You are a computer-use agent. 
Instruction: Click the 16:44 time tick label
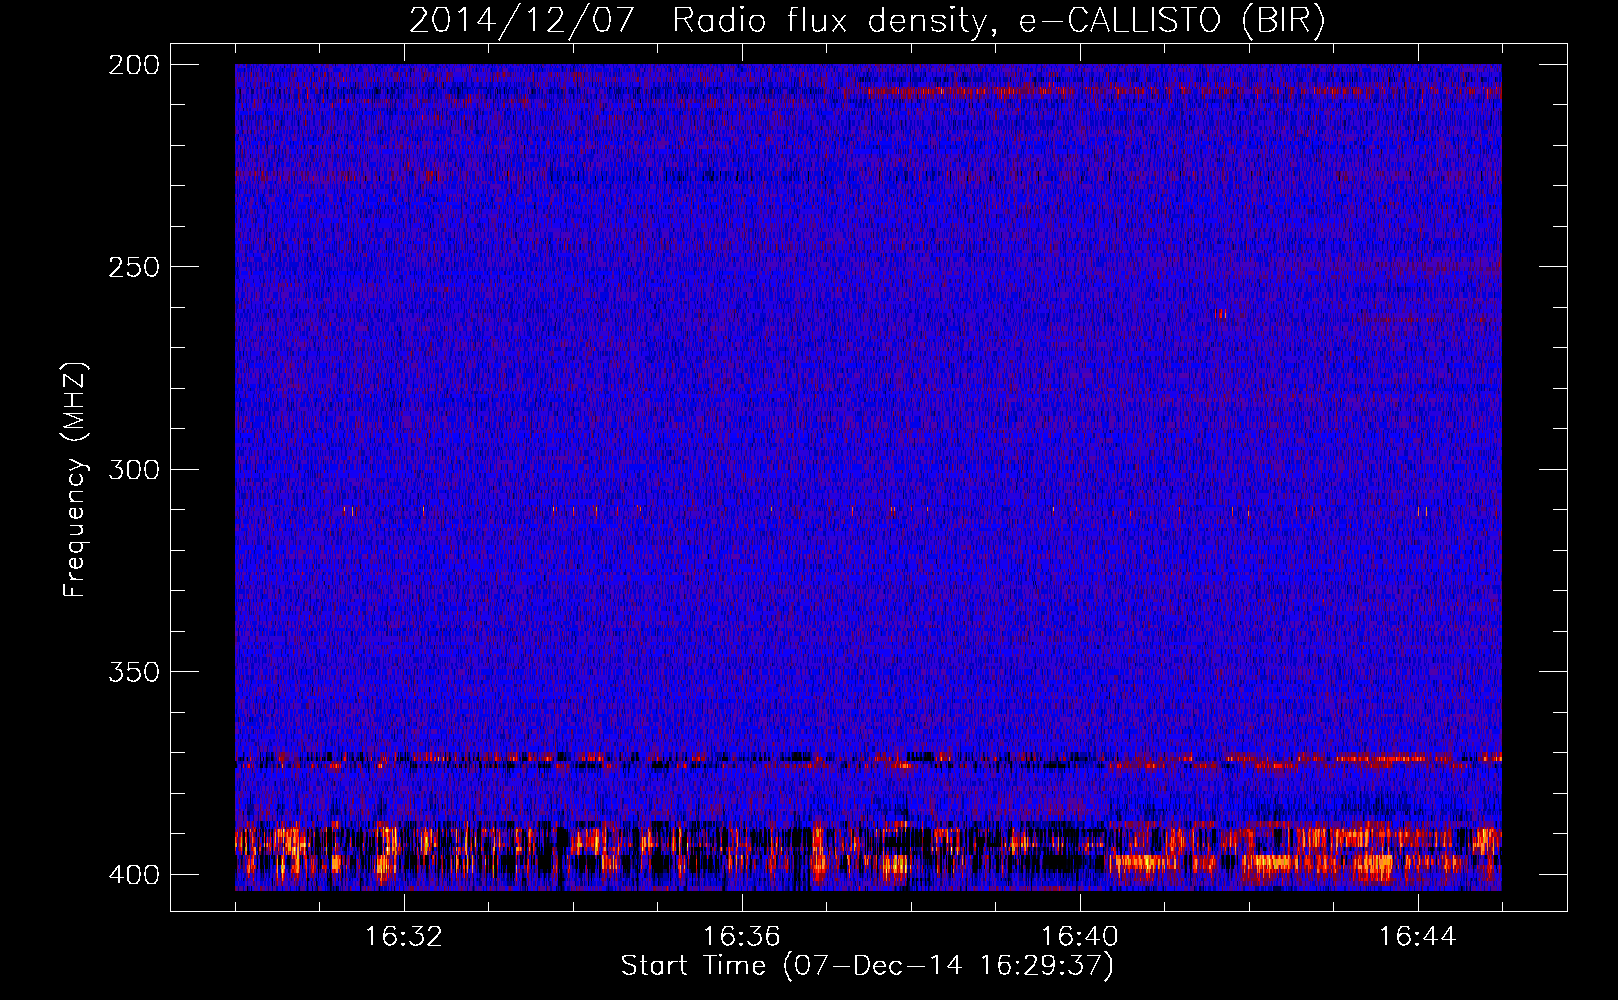(1417, 937)
